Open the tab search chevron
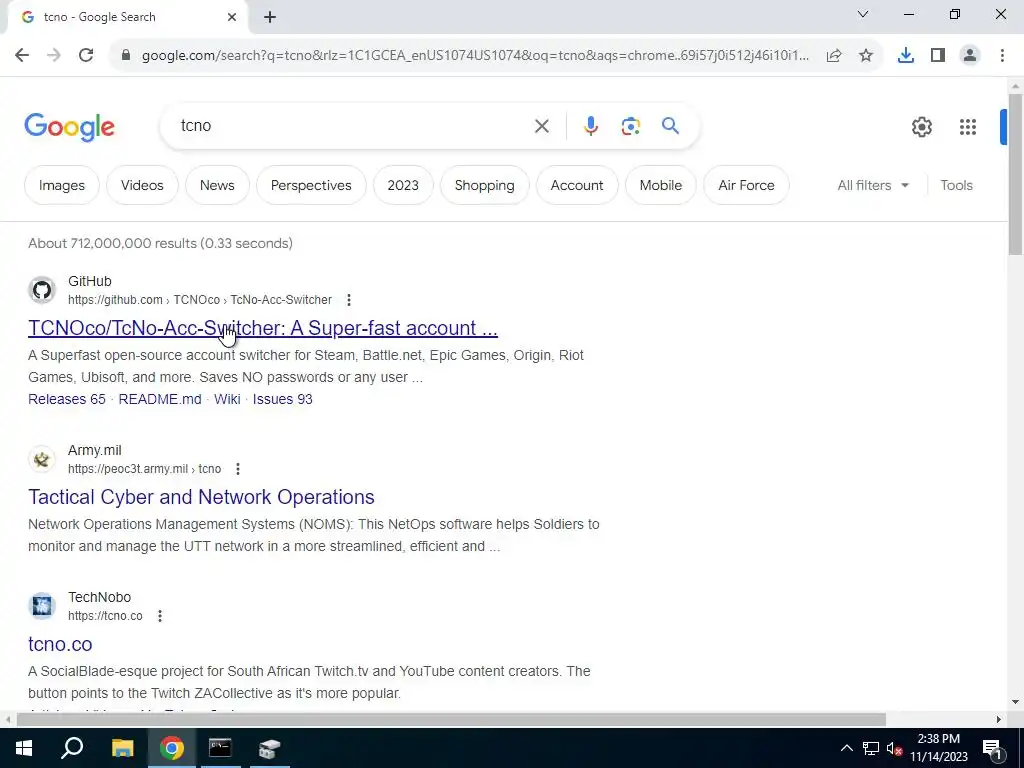 [863, 14]
